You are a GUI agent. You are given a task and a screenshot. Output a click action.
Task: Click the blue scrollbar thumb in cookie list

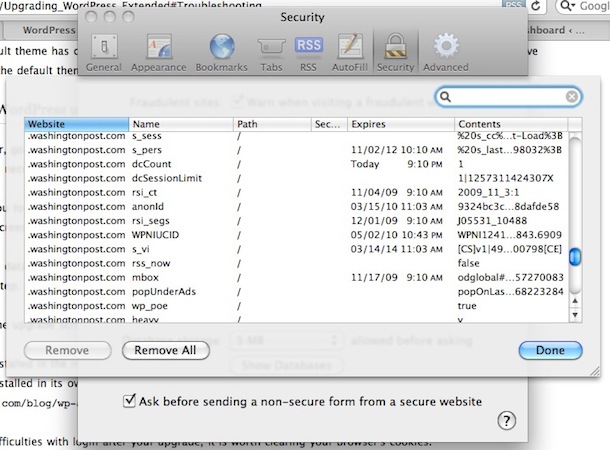point(575,257)
